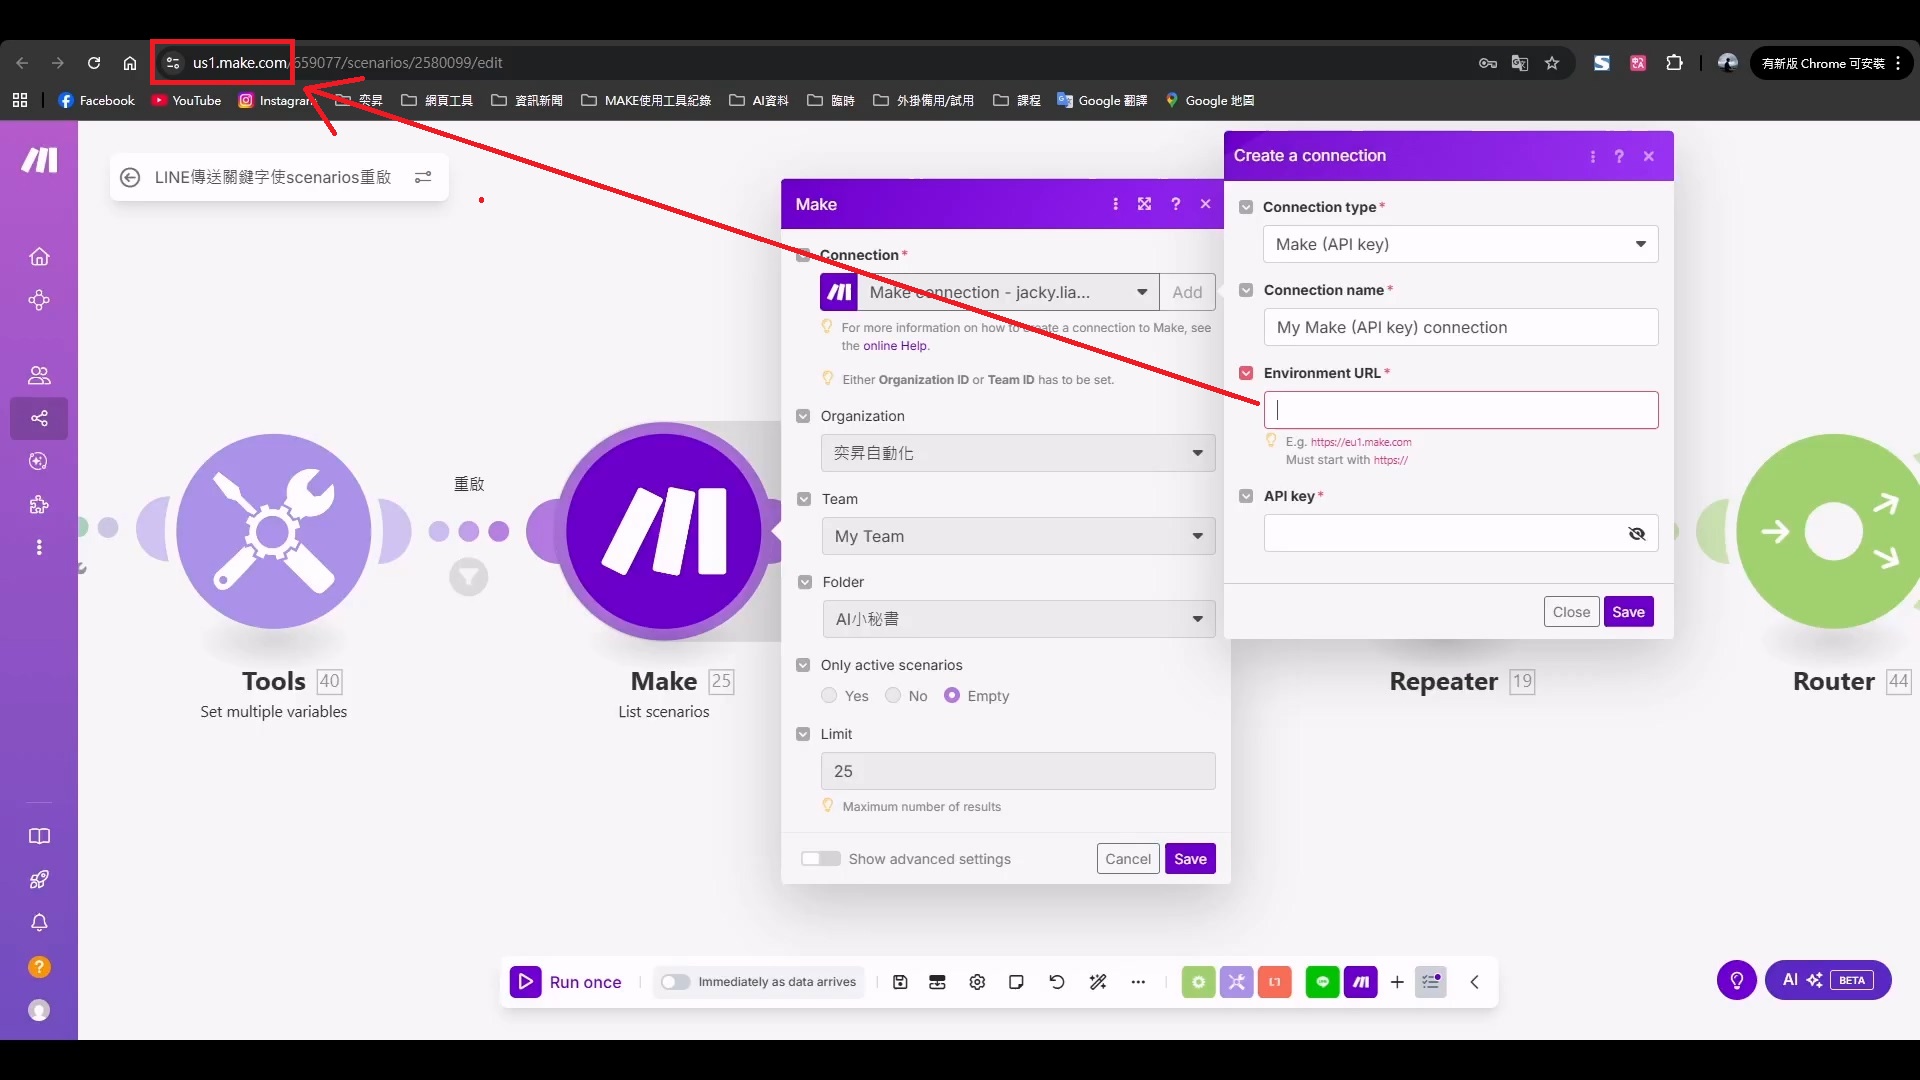
Task: Click the plus add favorite icon
Action: [x=1397, y=982]
